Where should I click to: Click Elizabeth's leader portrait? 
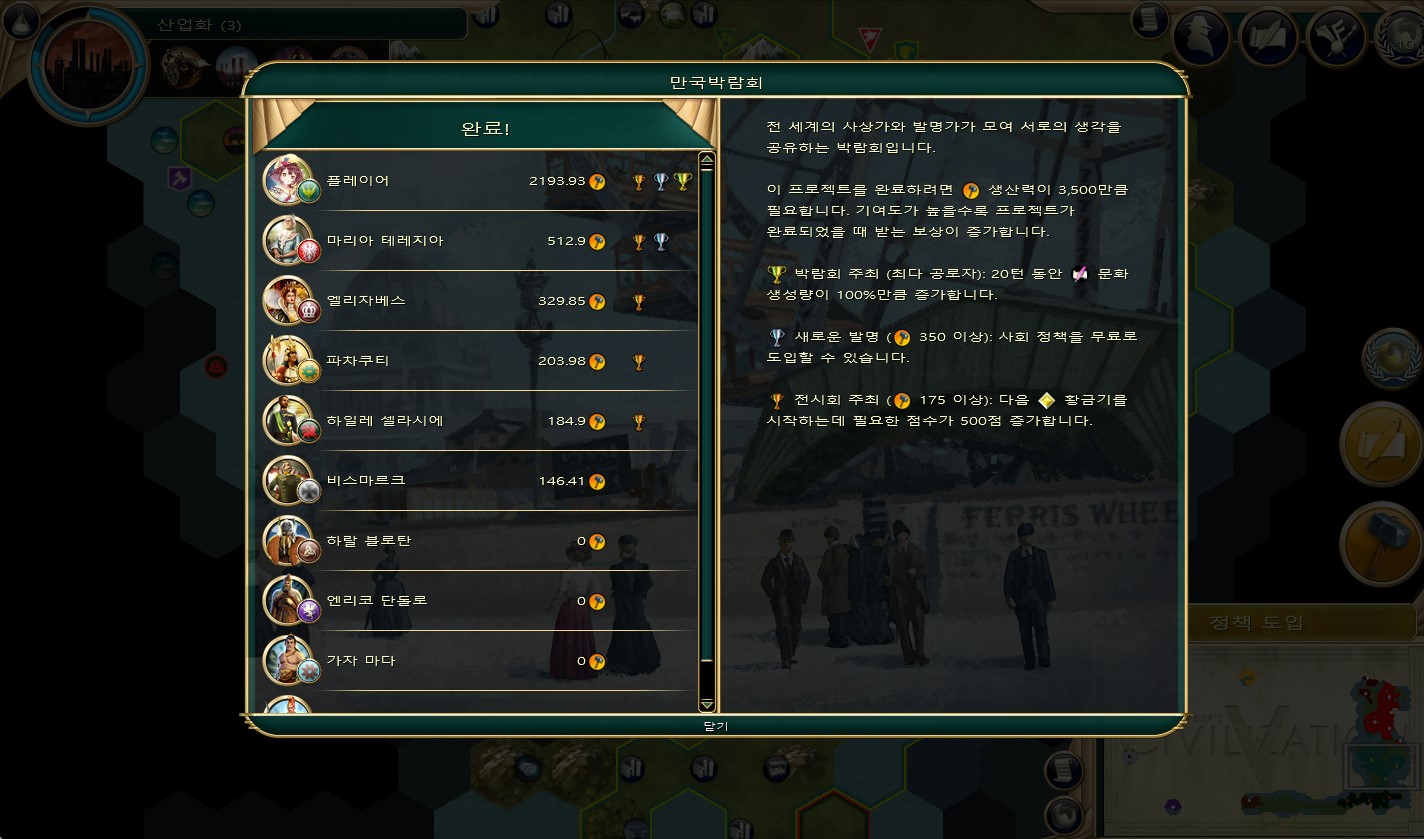coord(289,301)
